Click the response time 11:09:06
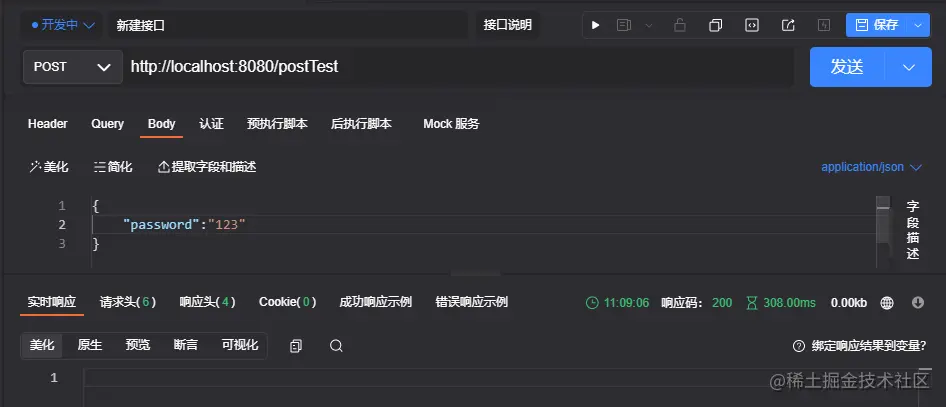The image size is (946, 407). tap(618, 303)
